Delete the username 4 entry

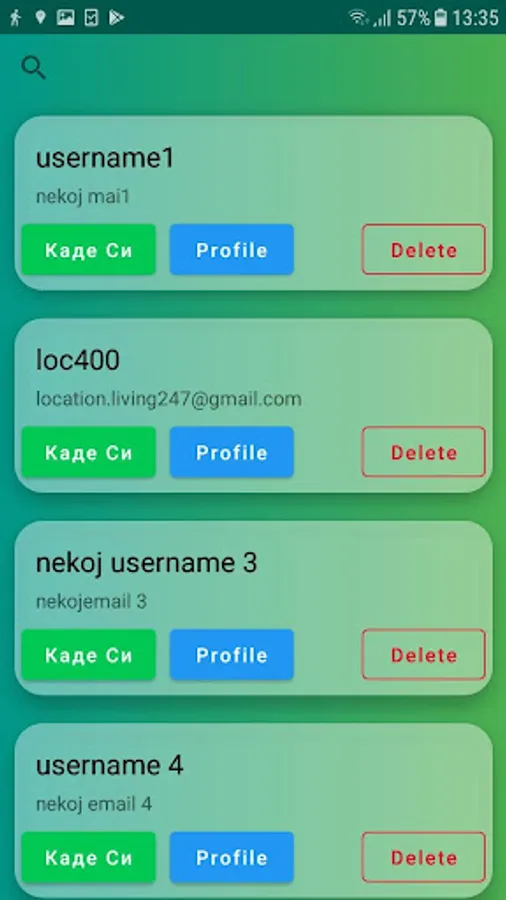click(x=424, y=858)
